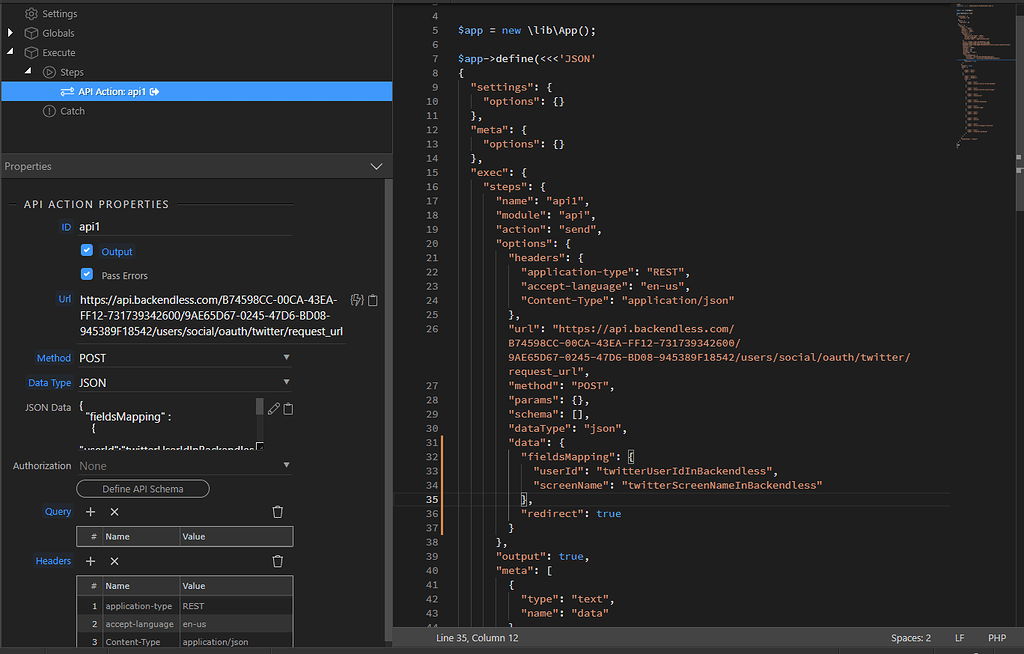Click the "method": "POST" code line

561,385
